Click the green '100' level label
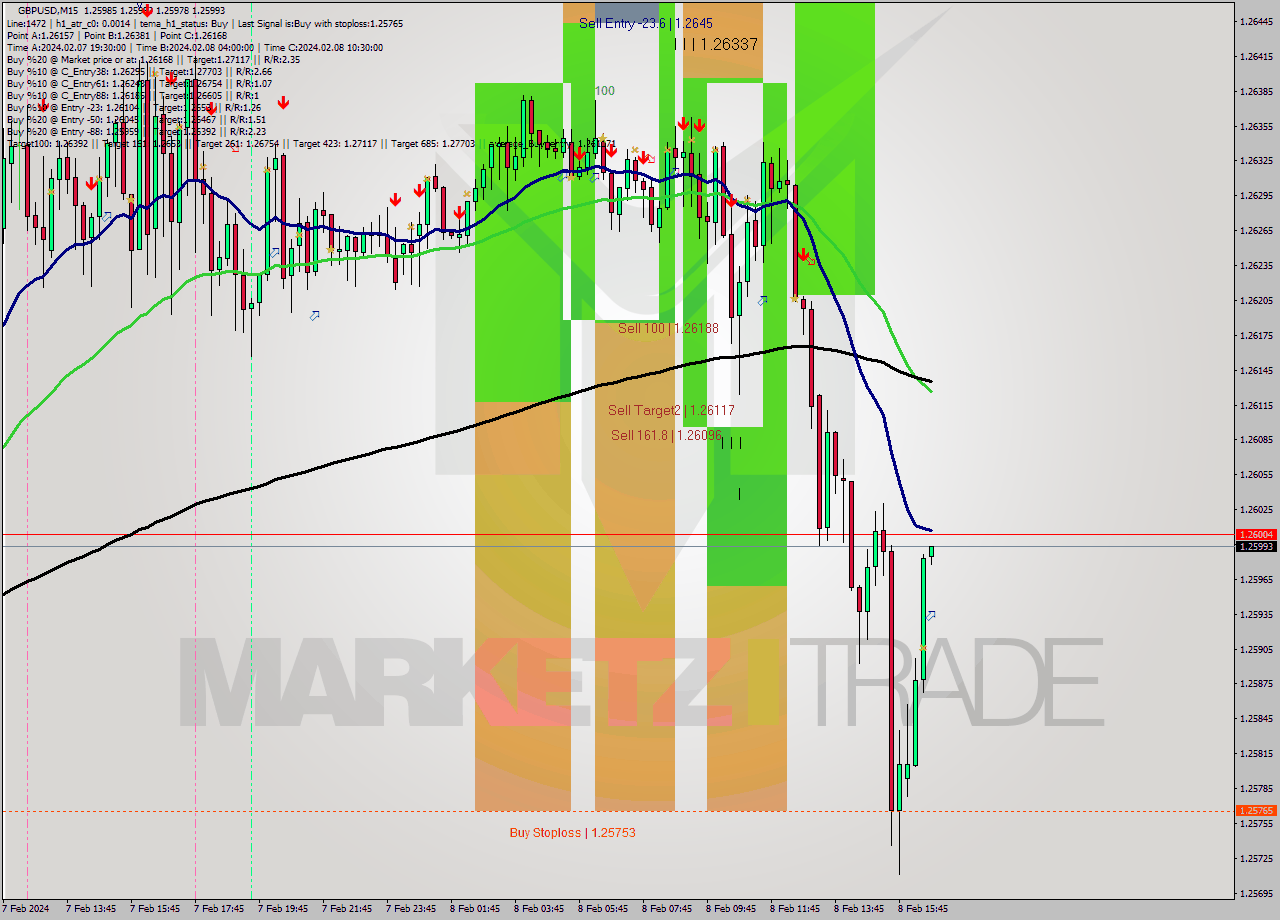The image size is (1280, 920). point(605,91)
